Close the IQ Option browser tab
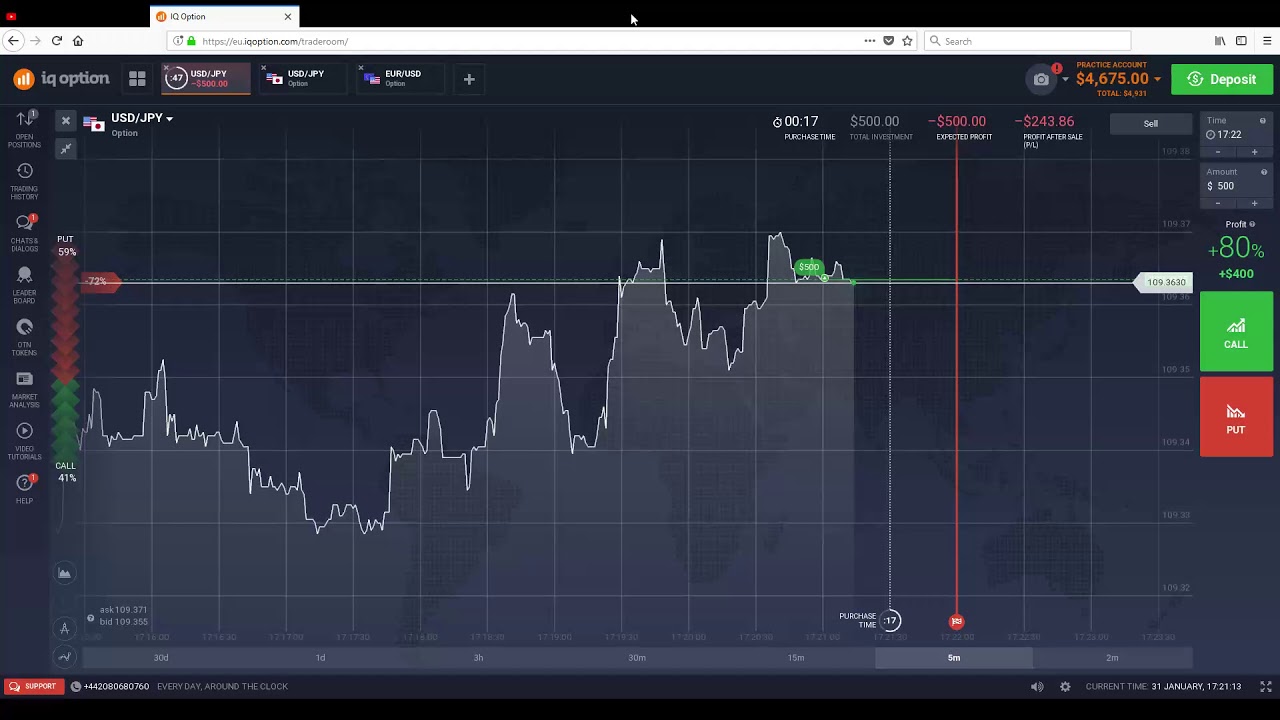Viewport: 1280px width, 720px height. tap(288, 16)
